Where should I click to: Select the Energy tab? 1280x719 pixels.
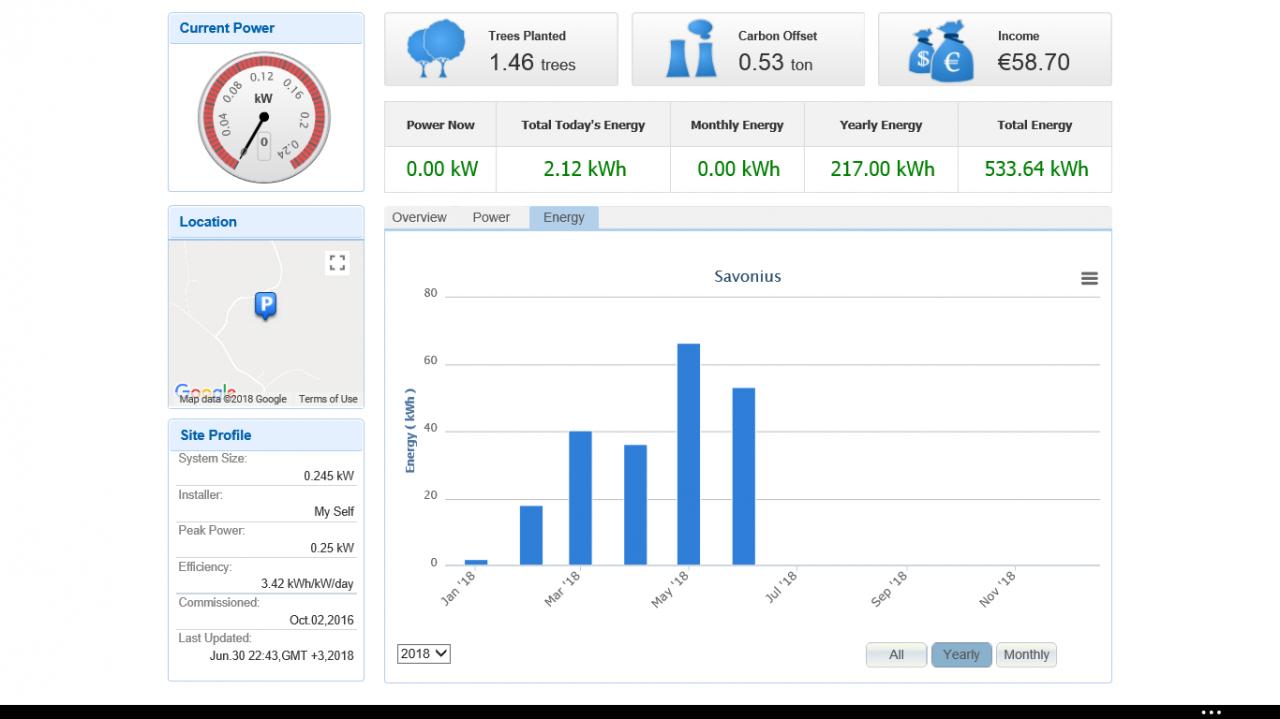coord(564,218)
